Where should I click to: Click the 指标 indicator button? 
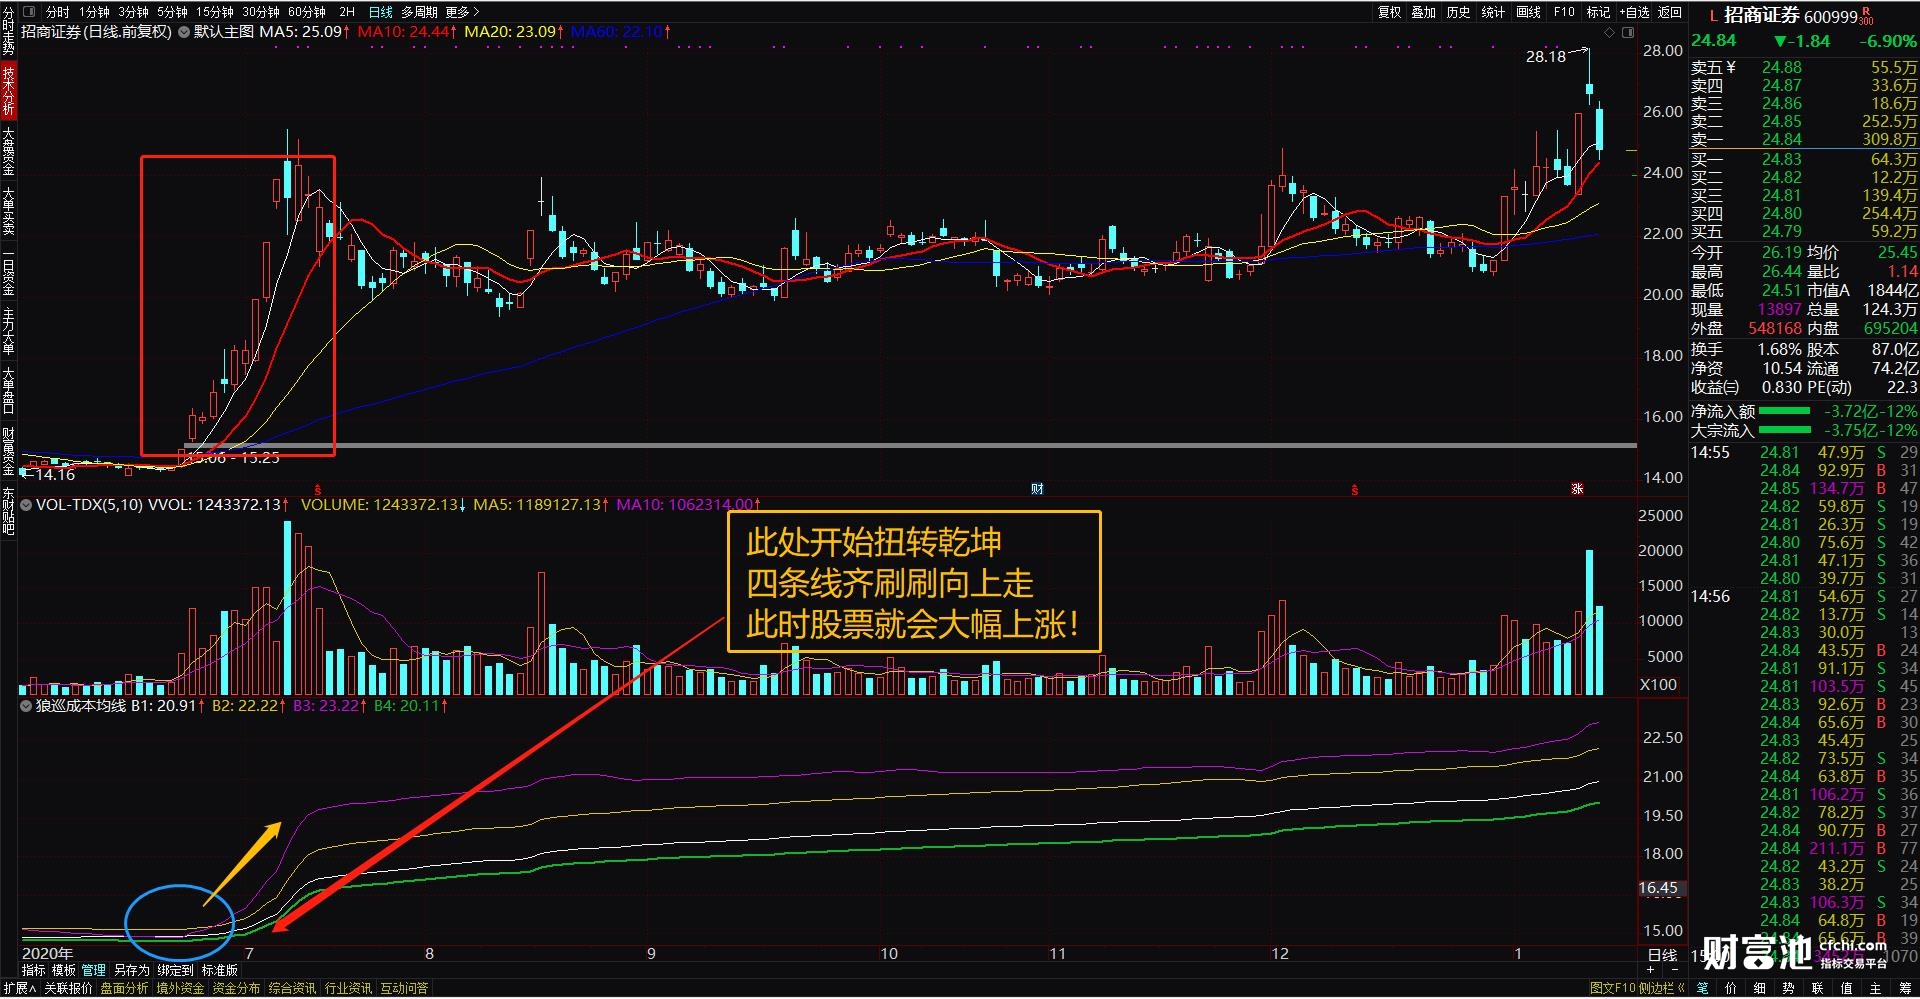point(34,970)
